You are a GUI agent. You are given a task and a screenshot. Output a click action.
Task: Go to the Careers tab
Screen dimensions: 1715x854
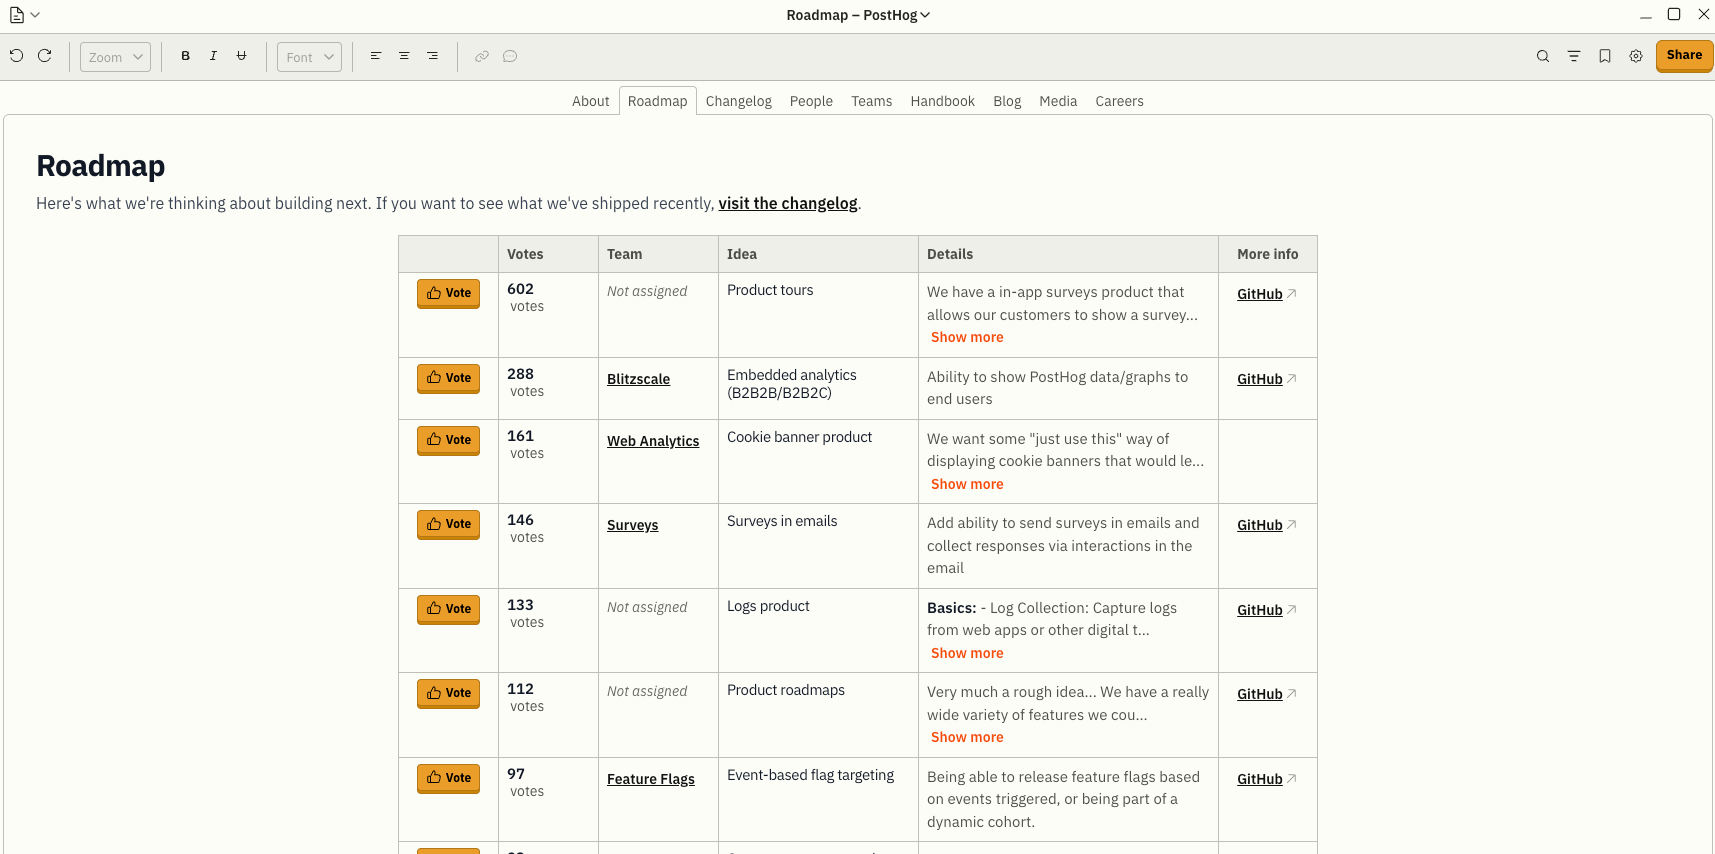pos(1119,101)
